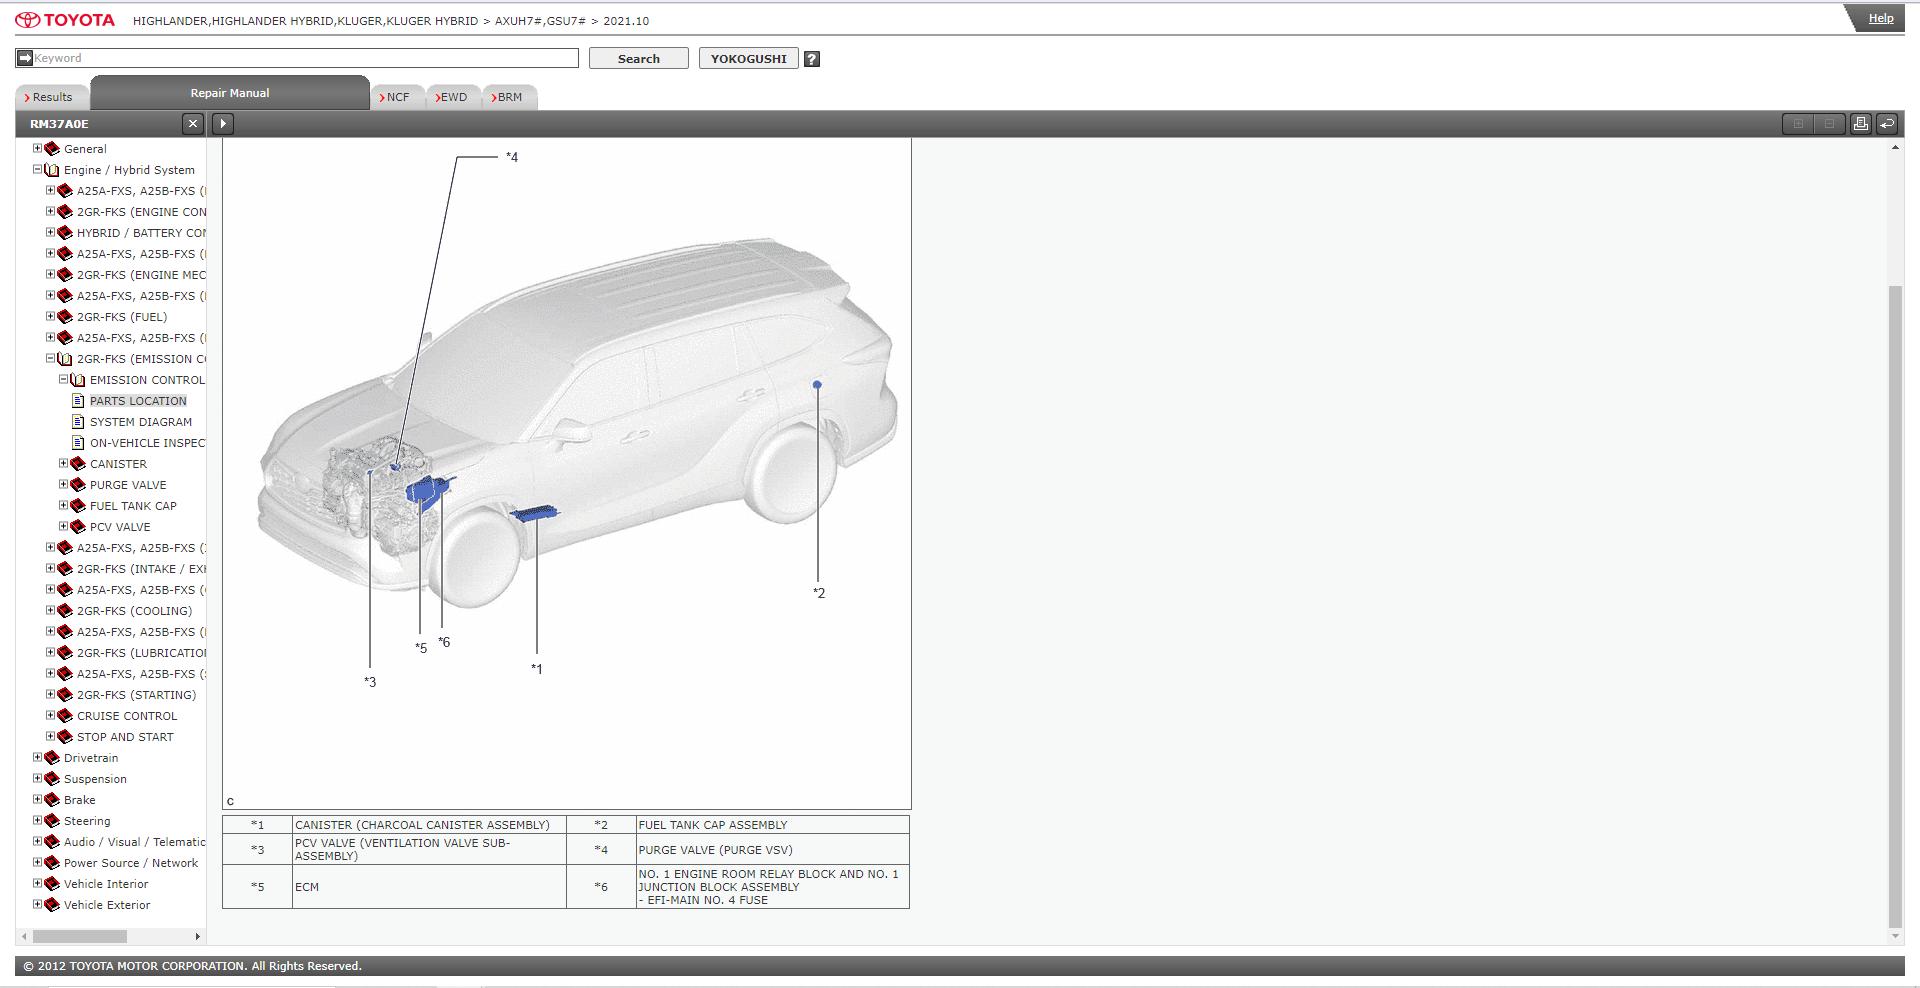This screenshot has height=988, width=1920.
Task: Click the SYSTEM DIAGRAM document icon
Action: (x=78, y=422)
